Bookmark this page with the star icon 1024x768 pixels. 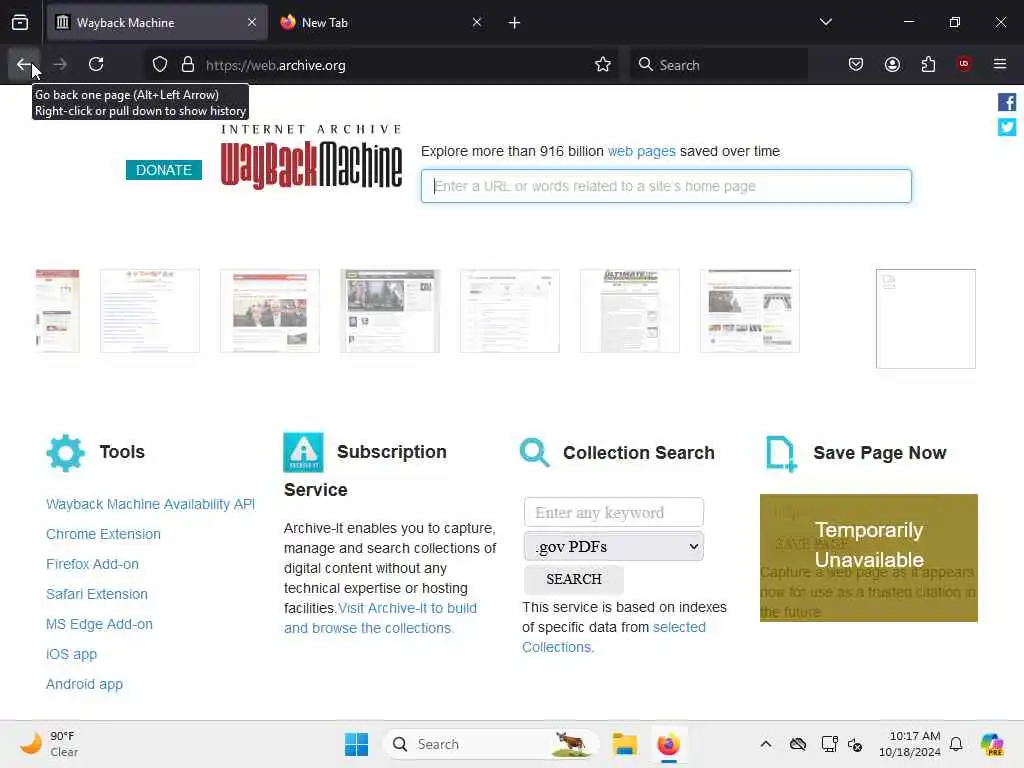tap(603, 64)
